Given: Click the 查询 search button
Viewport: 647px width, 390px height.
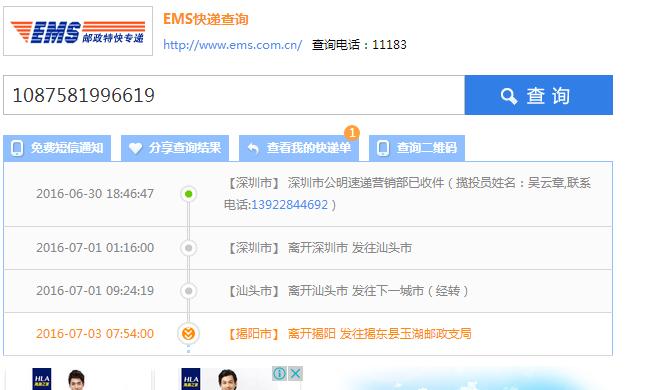Looking at the screenshot, I should click(538, 95).
